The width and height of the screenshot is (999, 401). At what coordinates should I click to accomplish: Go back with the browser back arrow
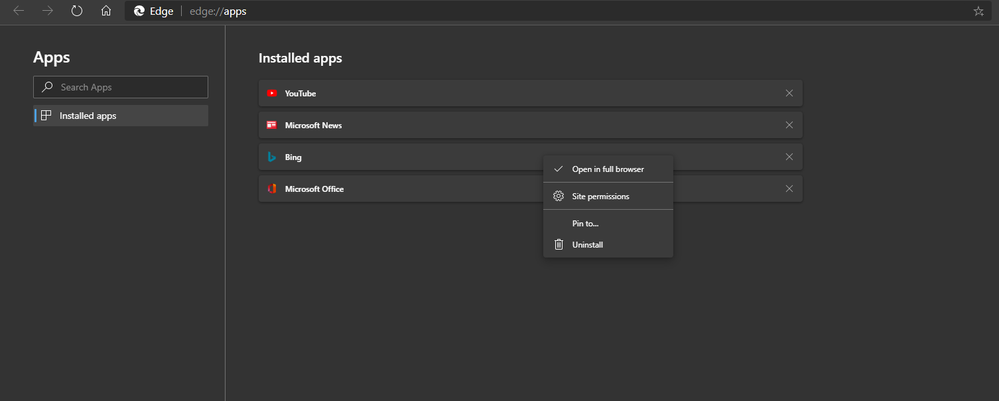tap(18, 11)
